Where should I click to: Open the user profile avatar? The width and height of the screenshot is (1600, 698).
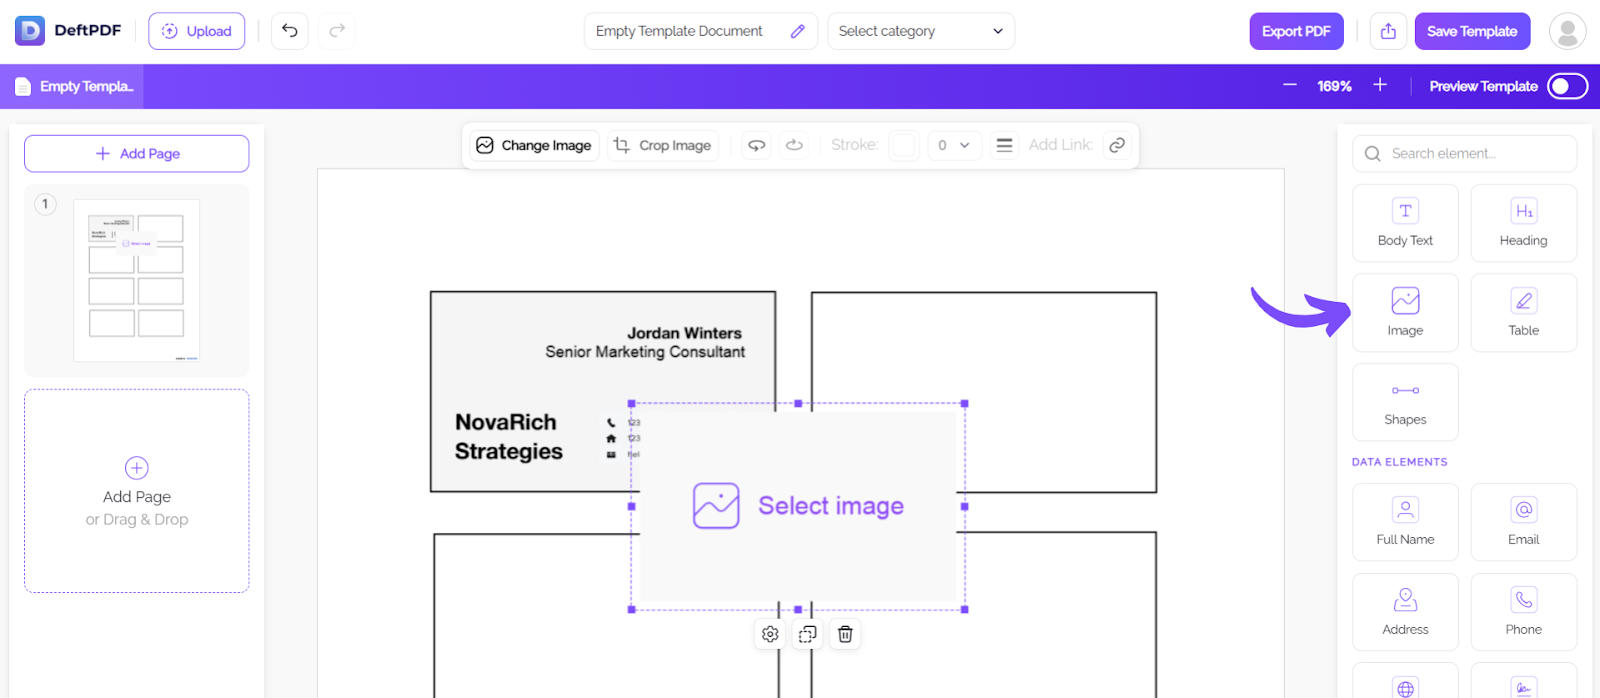click(1567, 31)
